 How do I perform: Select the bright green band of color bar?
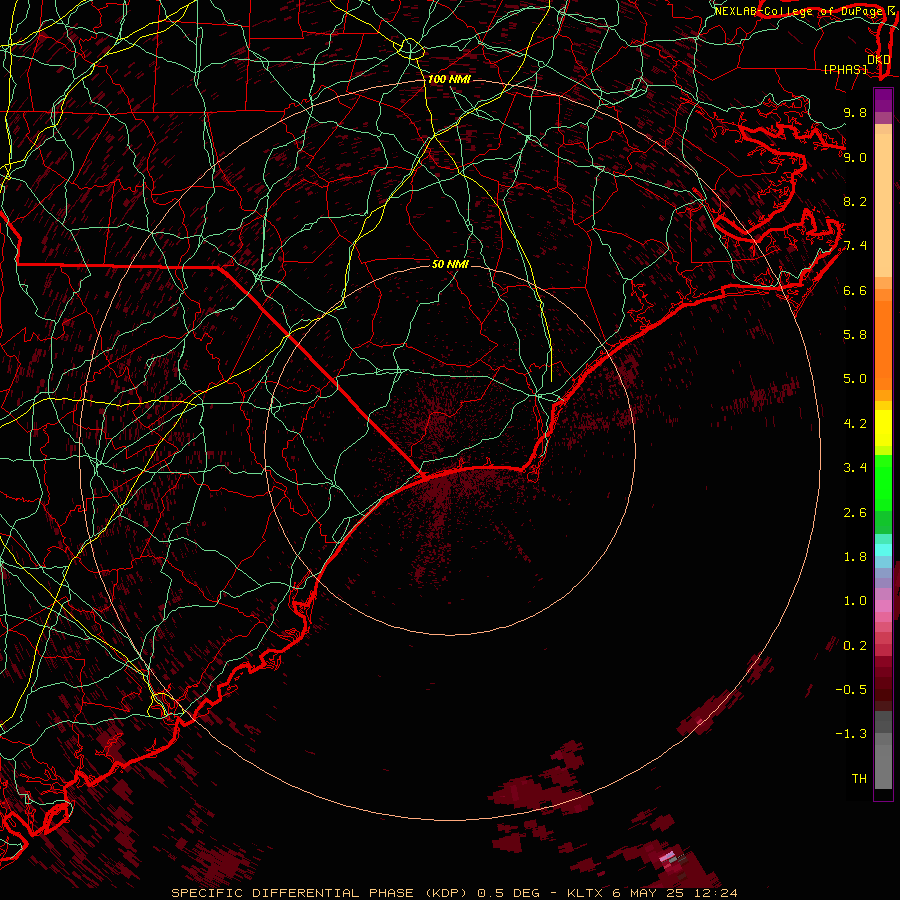pos(883,483)
